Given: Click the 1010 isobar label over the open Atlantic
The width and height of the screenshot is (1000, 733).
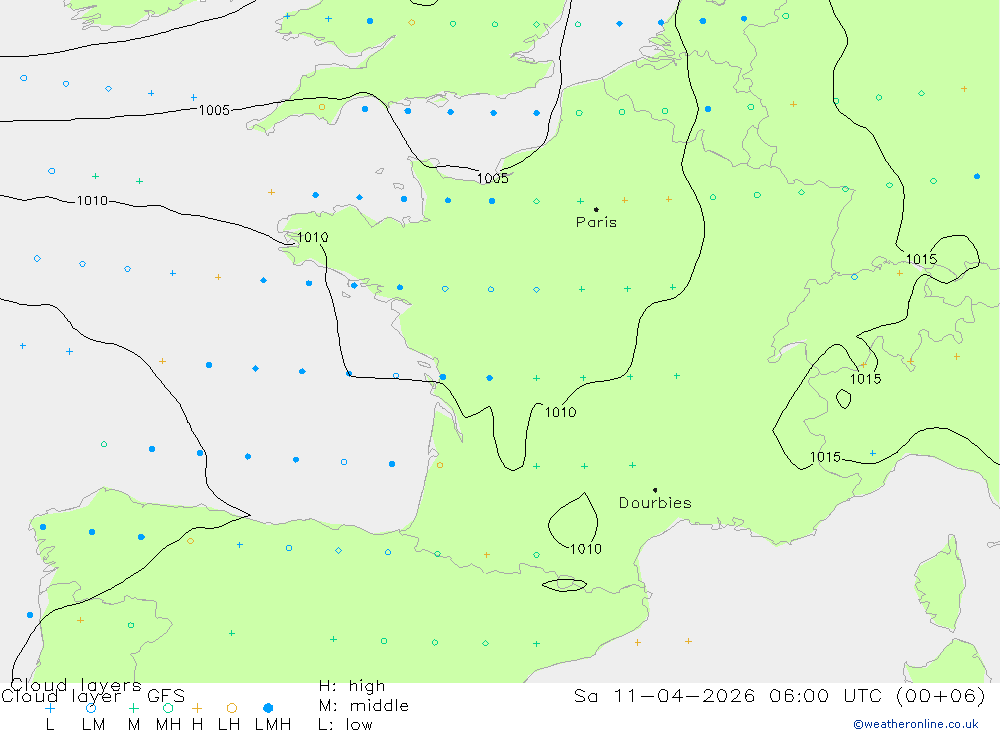Looking at the screenshot, I should [92, 201].
